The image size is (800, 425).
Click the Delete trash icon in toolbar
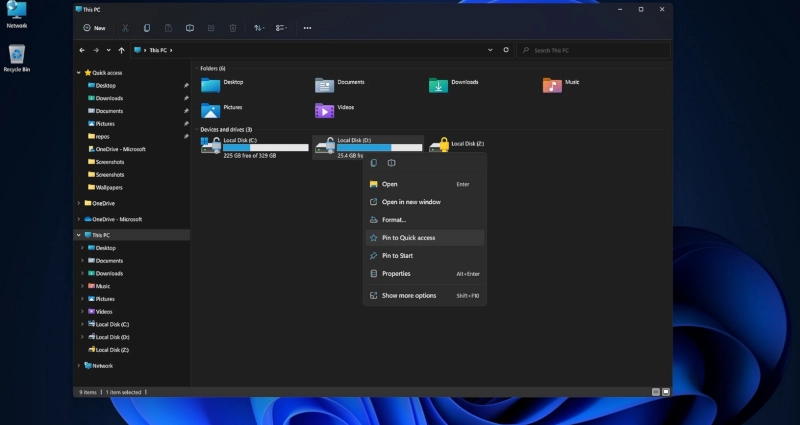pyautogui.click(x=233, y=28)
